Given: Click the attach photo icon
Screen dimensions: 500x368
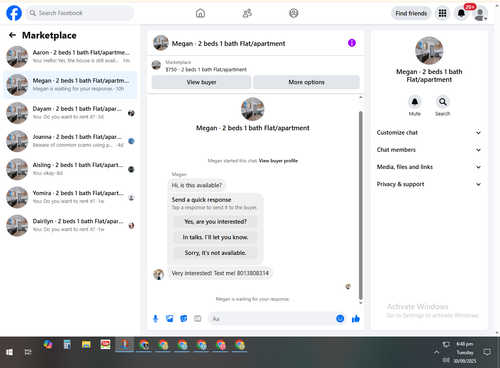Looking at the screenshot, I should (x=170, y=319).
